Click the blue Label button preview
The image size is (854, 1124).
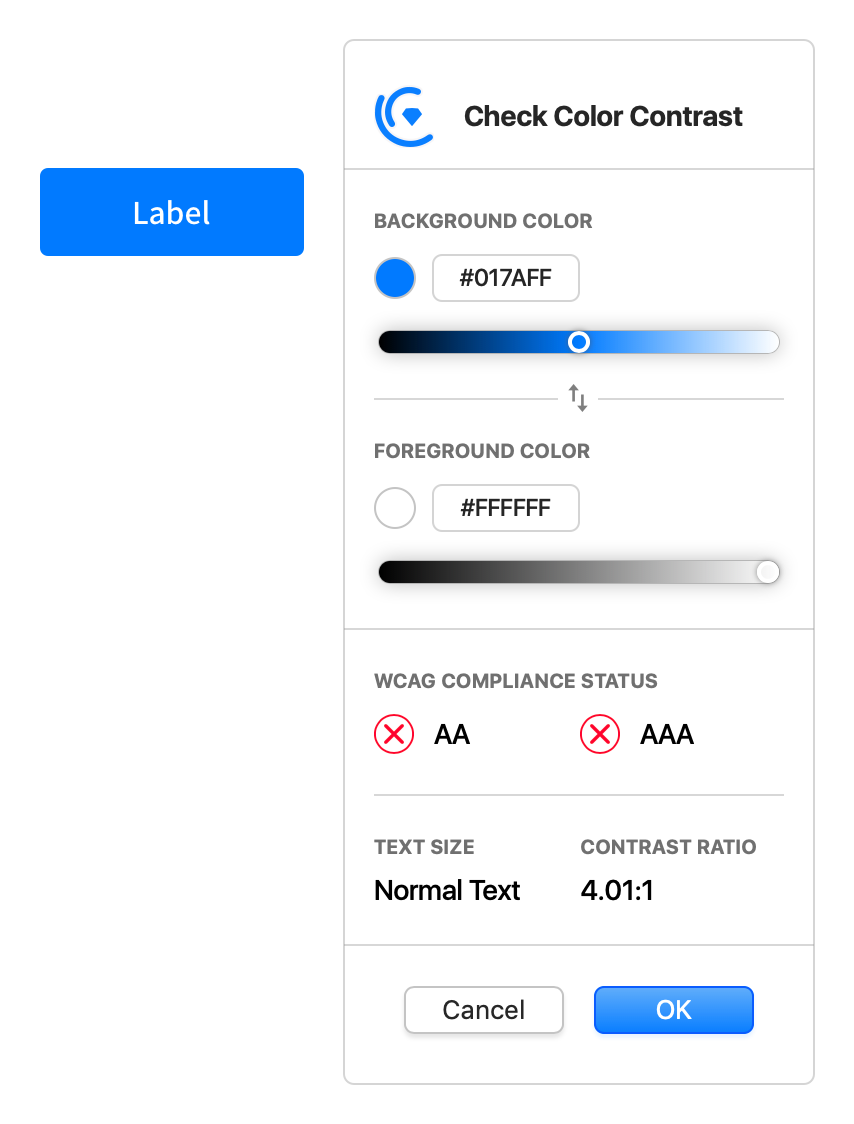[x=172, y=212]
